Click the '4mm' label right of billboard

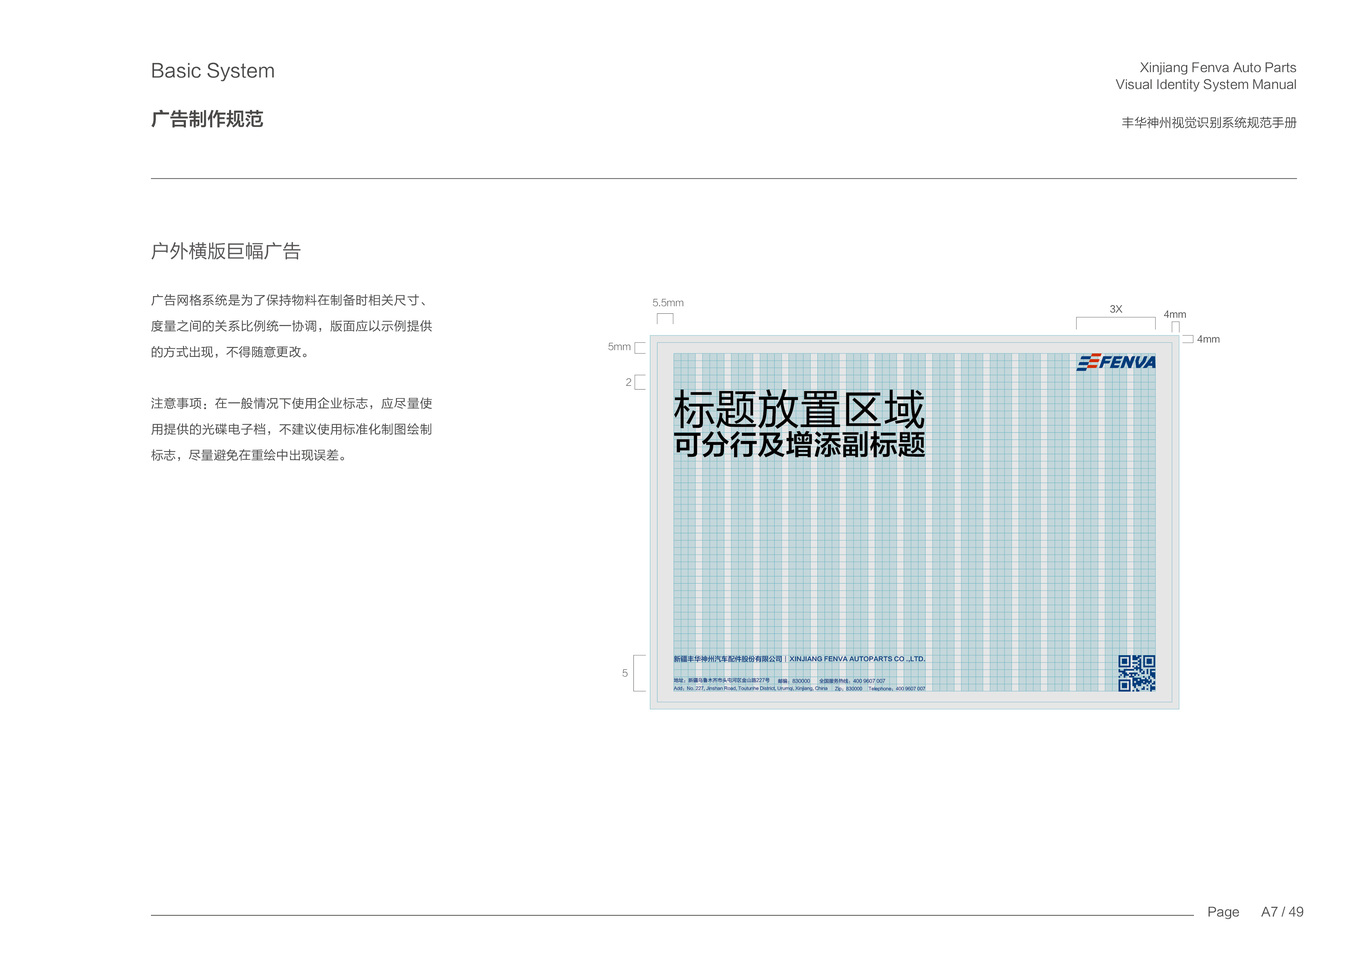point(1208,339)
